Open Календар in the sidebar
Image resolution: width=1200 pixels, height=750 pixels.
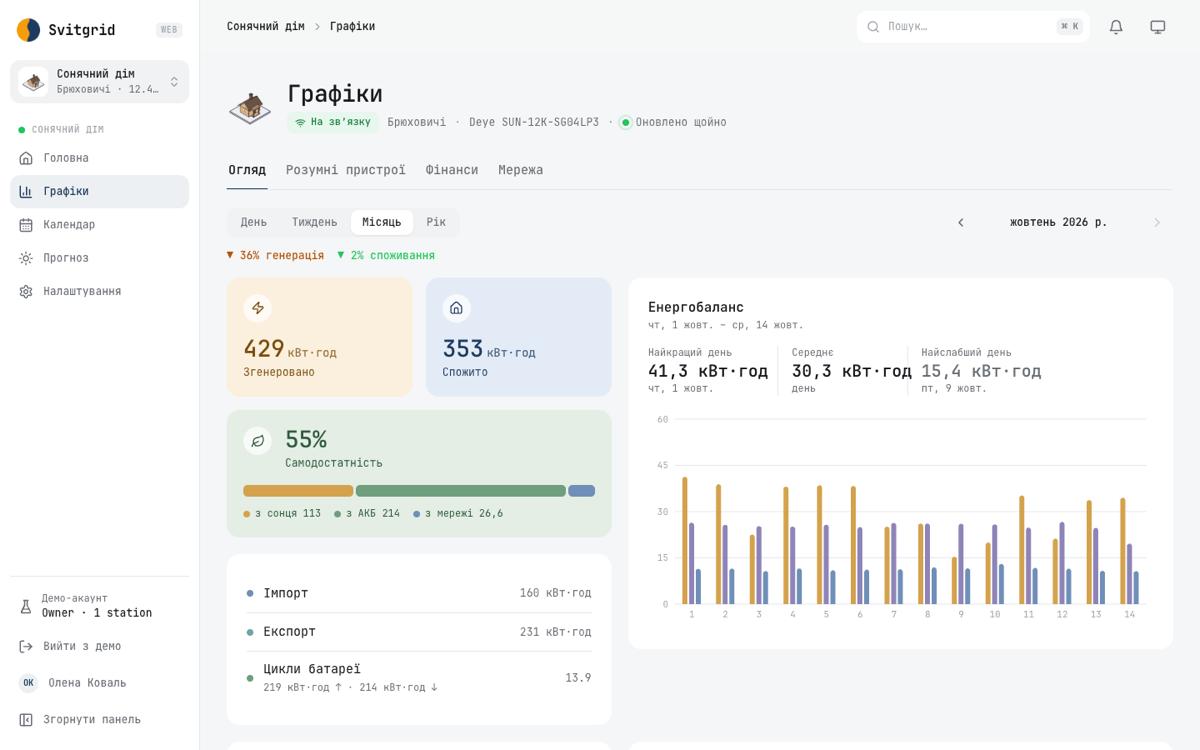click(99, 225)
